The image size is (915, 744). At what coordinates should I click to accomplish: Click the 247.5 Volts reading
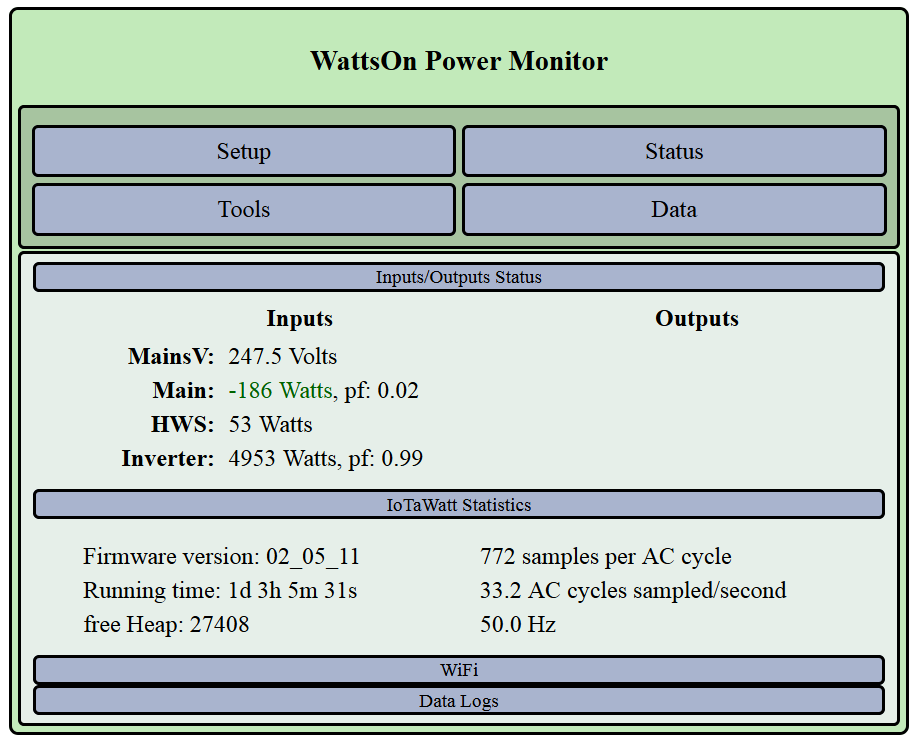282,357
